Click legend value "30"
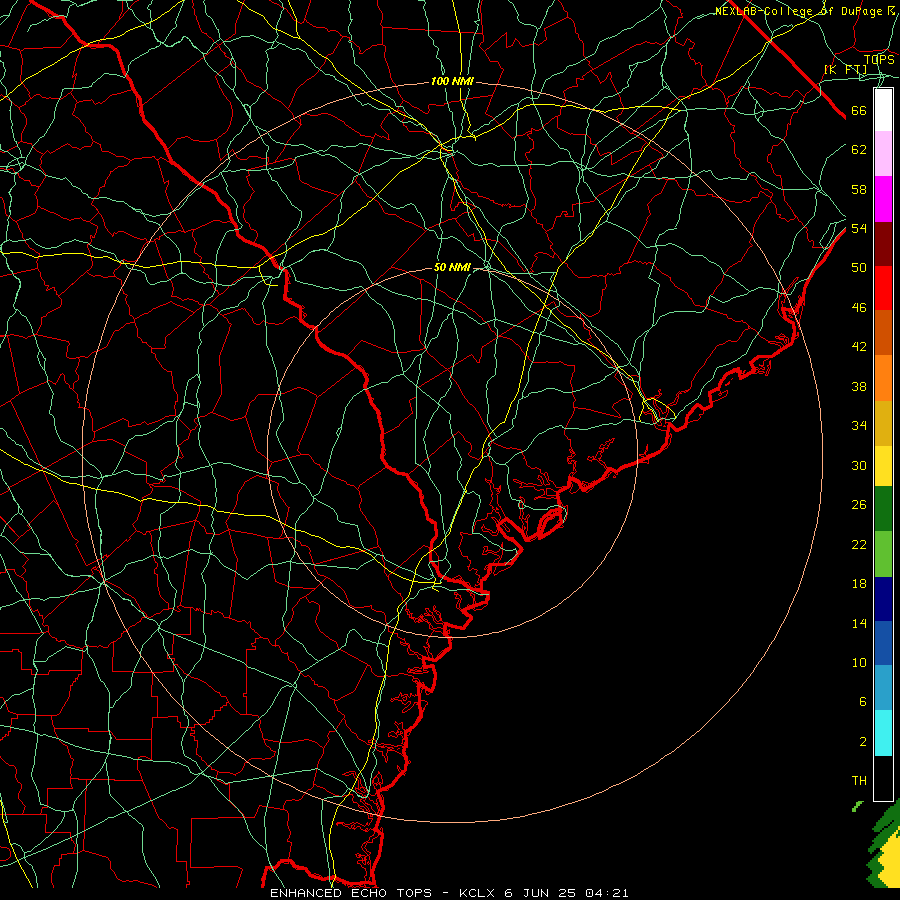Viewport: 900px width, 900px height. (x=859, y=465)
